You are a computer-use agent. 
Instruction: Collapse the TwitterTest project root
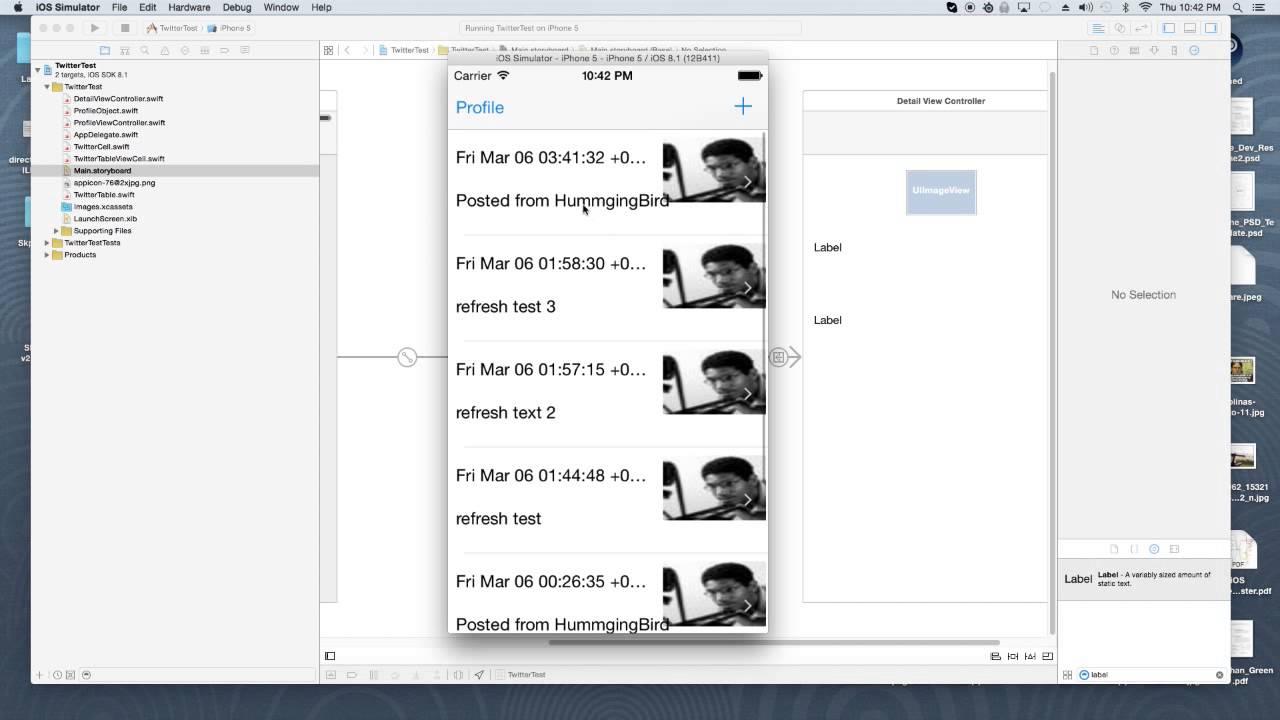[x=38, y=70]
